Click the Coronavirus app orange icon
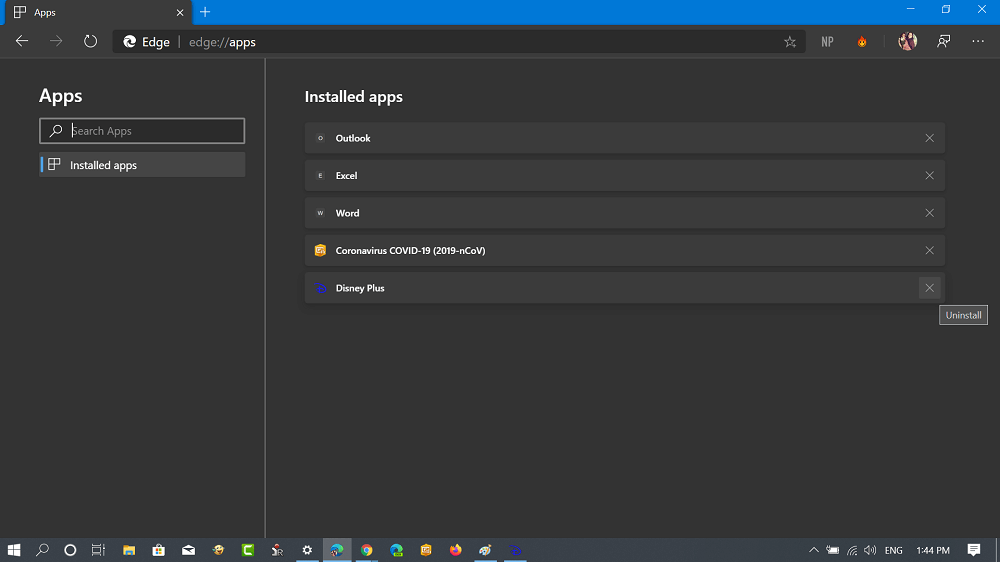Image resolution: width=1000 pixels, height=562 pixels. click(x=320, y=251)
